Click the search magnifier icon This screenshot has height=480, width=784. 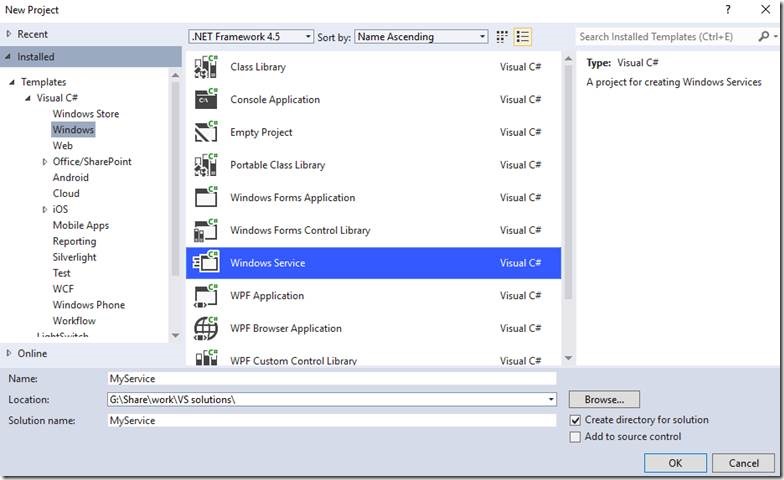[763, 36]
